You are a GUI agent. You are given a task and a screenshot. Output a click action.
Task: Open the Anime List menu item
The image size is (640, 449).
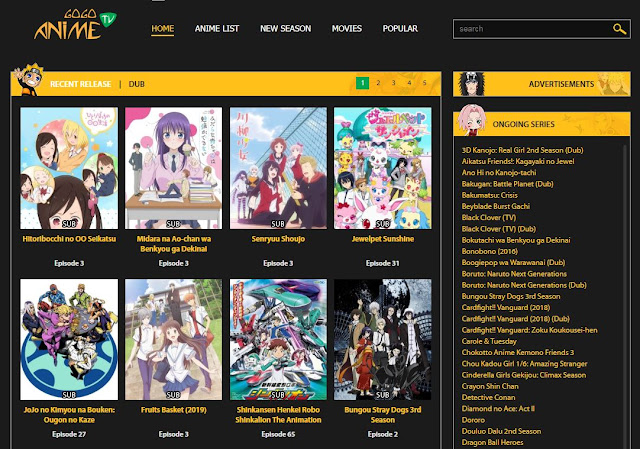click(x=217, y=29)
